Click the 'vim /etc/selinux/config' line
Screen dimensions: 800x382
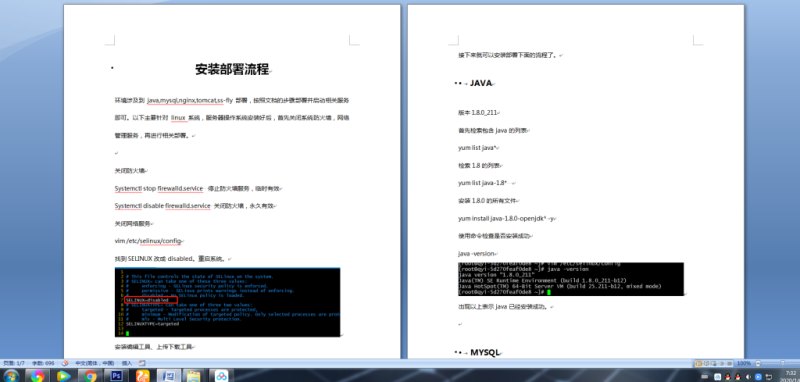pos(148,241)
